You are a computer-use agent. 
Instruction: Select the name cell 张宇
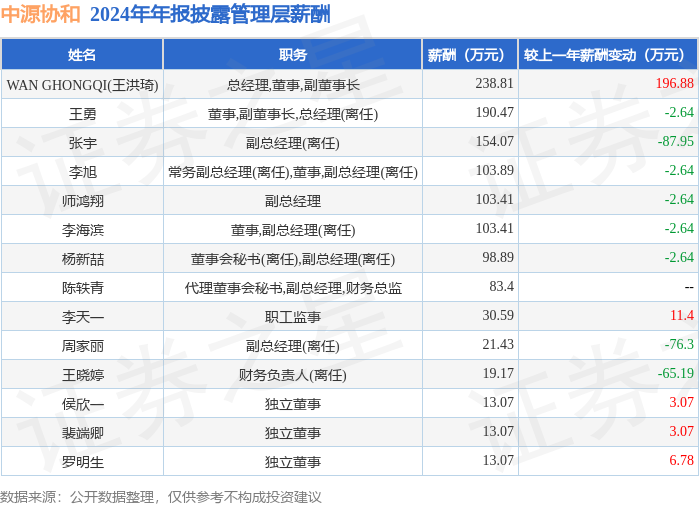coord(82,143)
